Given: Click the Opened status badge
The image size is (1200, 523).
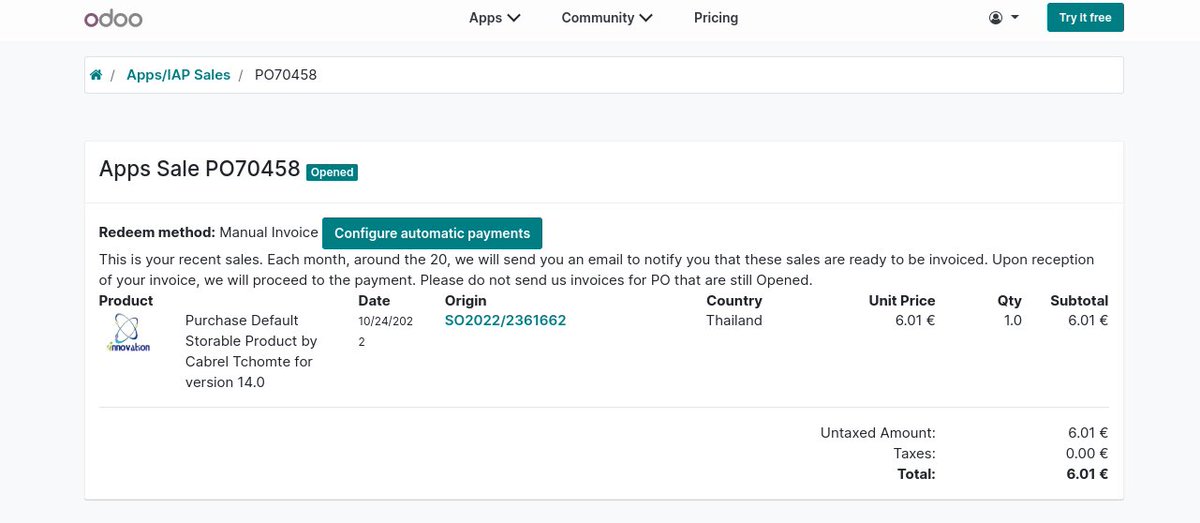Looking at the screenshot, I should coord(332,172).
